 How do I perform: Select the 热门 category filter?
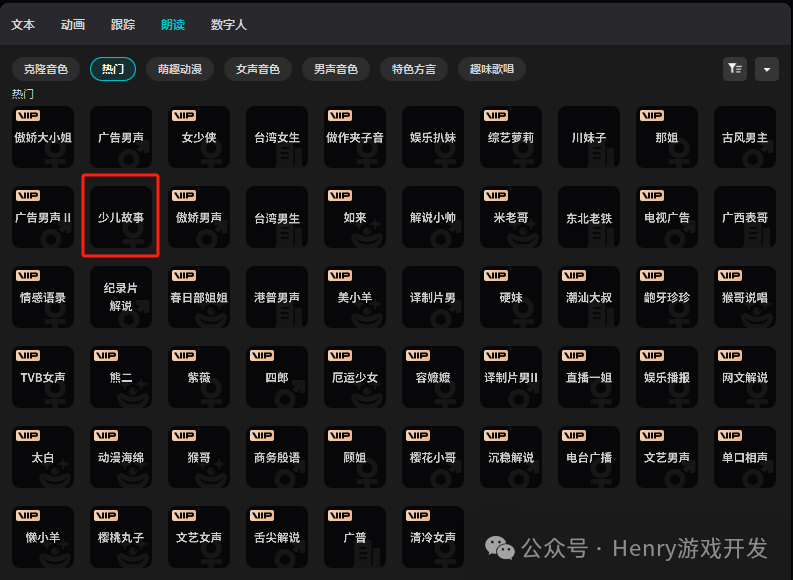pos(113,69)
